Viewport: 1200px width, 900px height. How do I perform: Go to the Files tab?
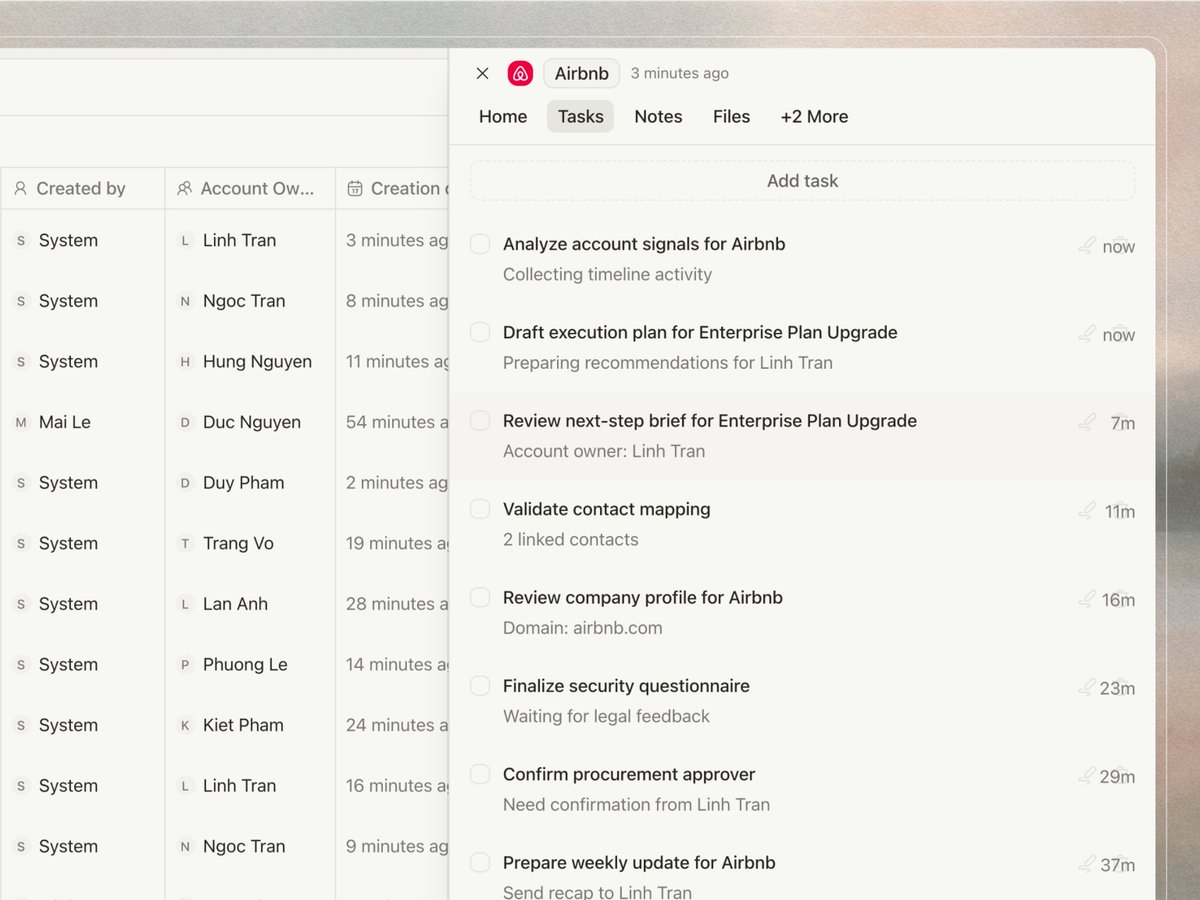click(731, 116)
